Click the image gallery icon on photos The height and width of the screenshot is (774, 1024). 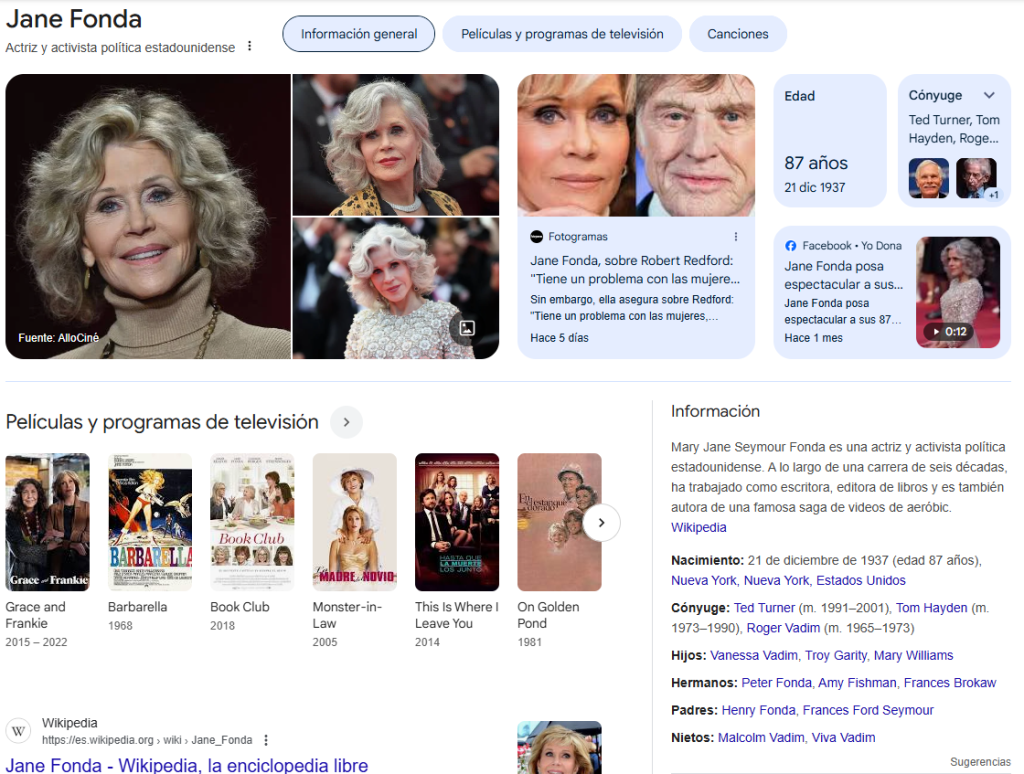click(x=467, y=328)
